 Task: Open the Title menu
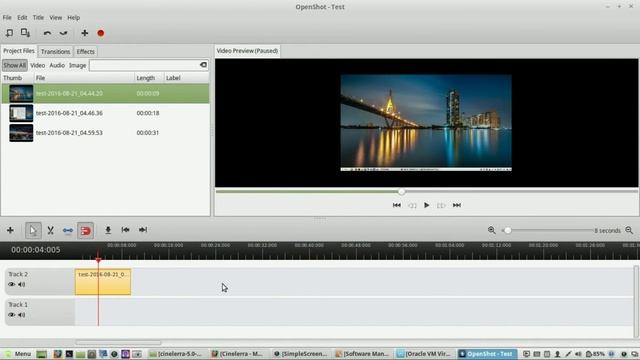[38, 18]
